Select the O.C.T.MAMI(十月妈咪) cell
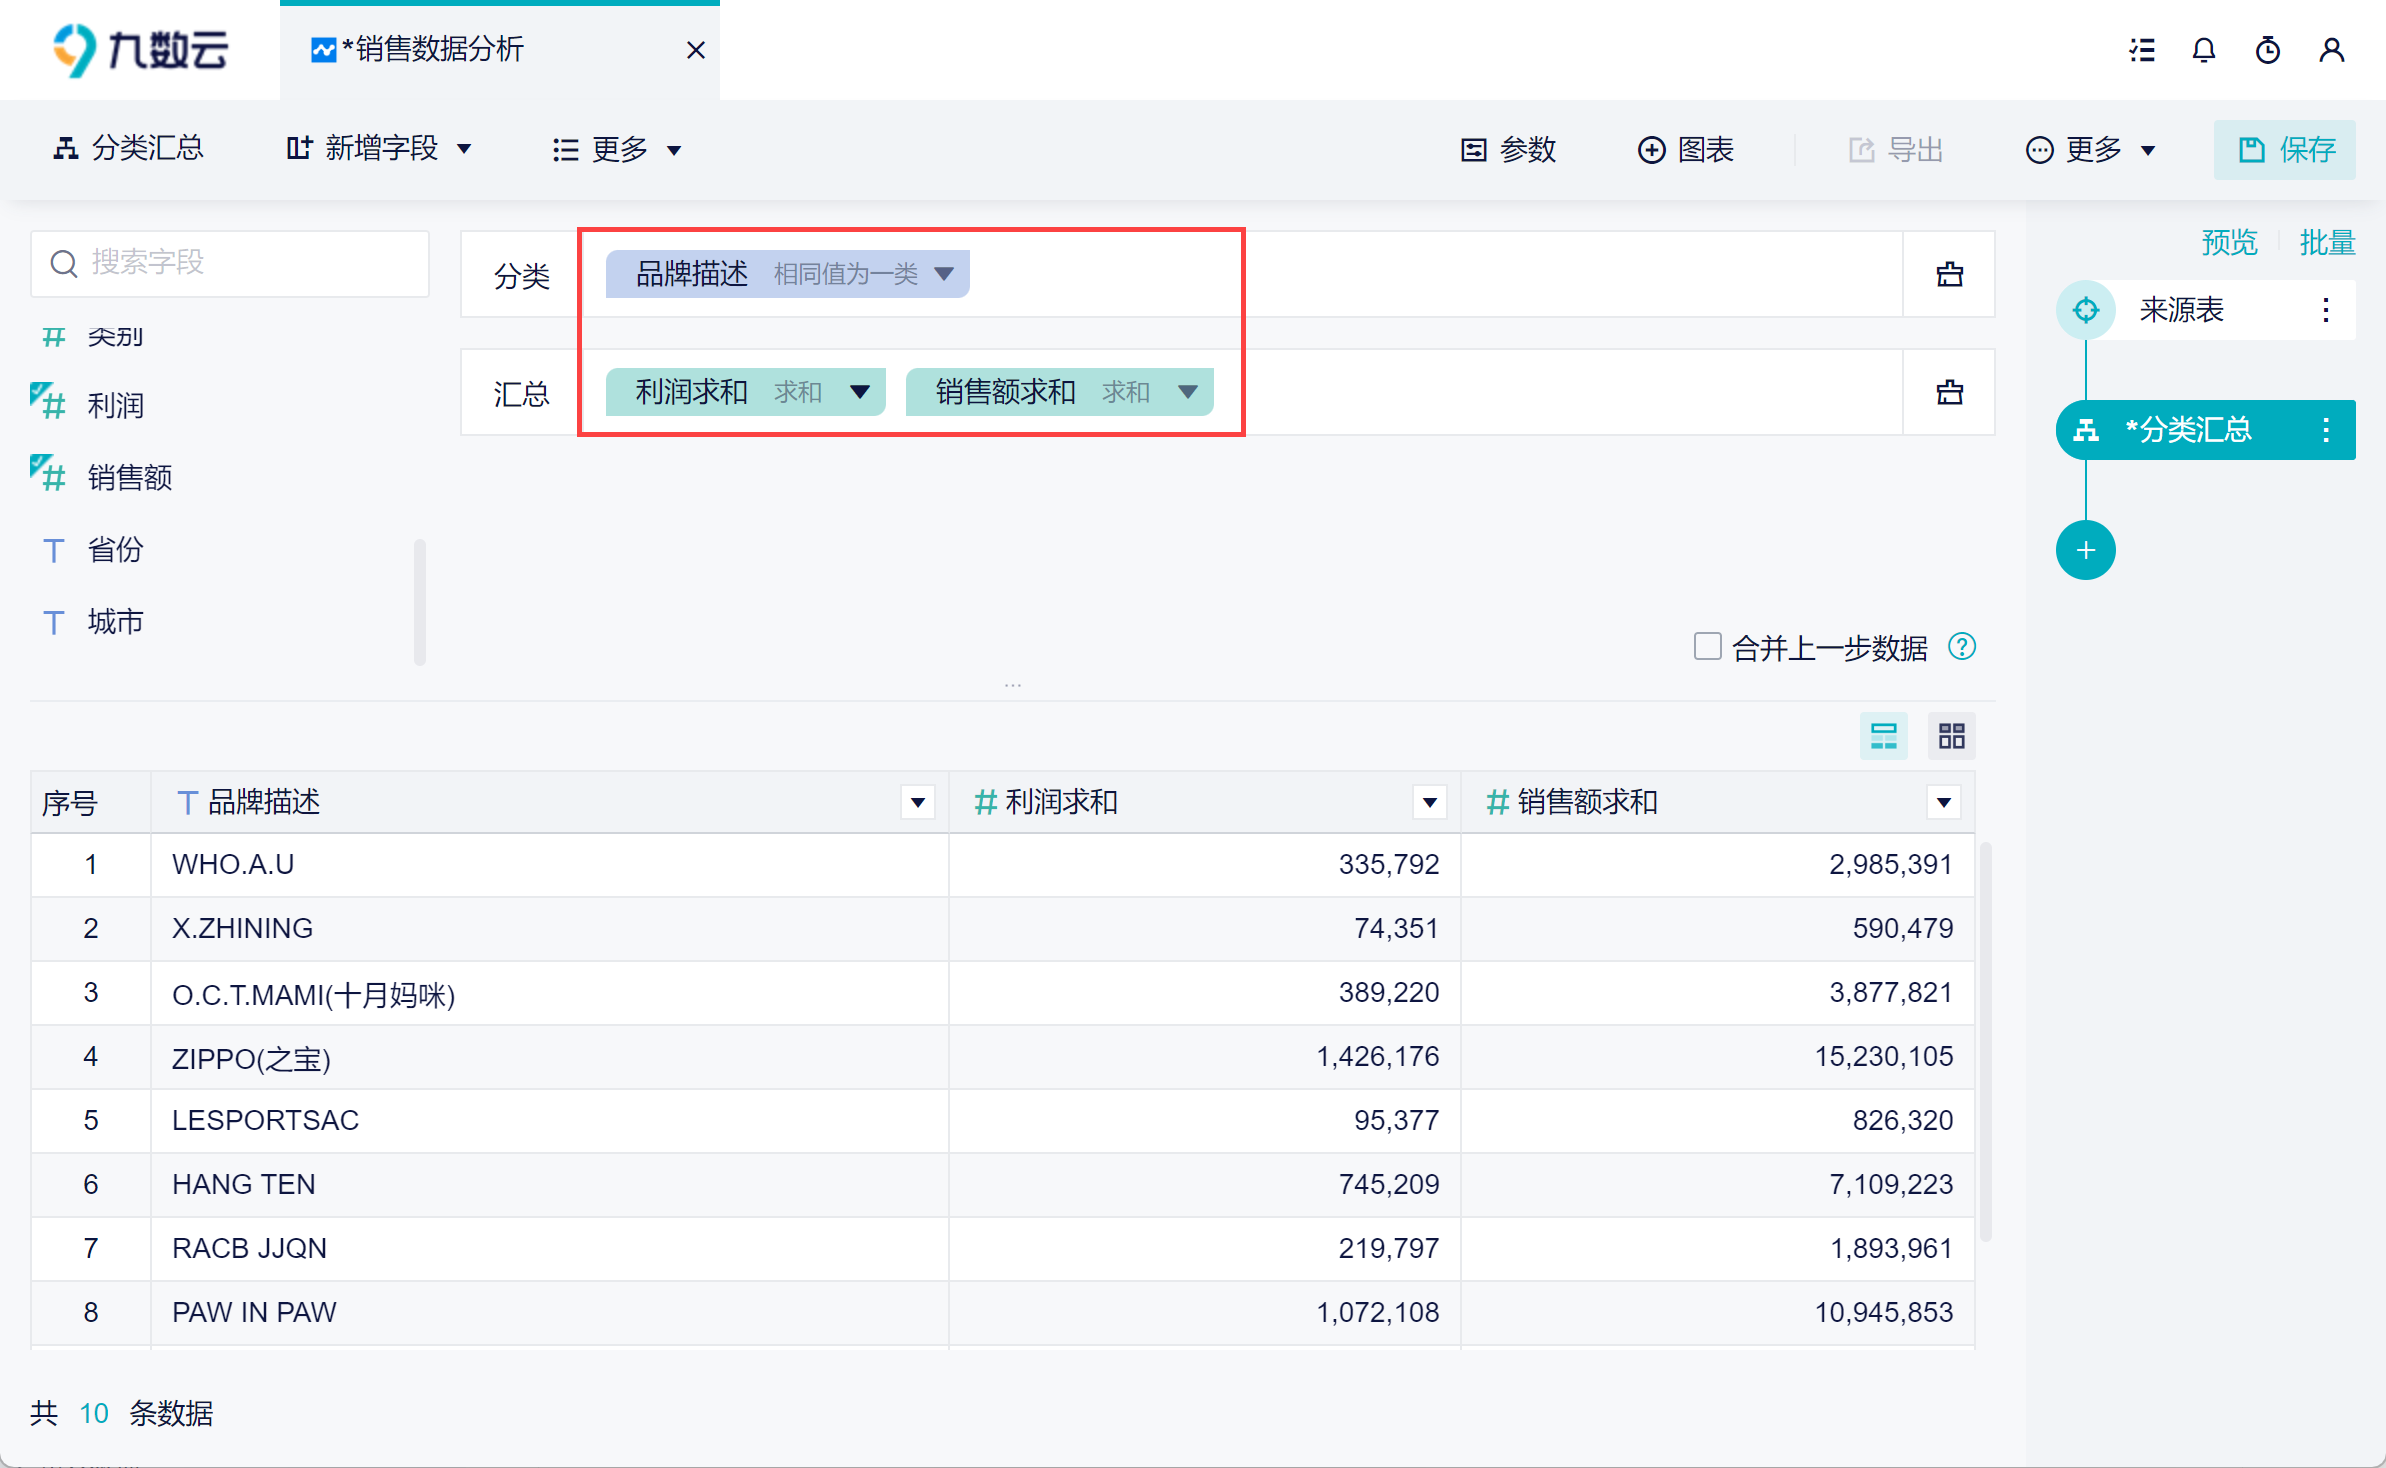This screenshot has width=2386, height=1468. [x=550, y=993]
